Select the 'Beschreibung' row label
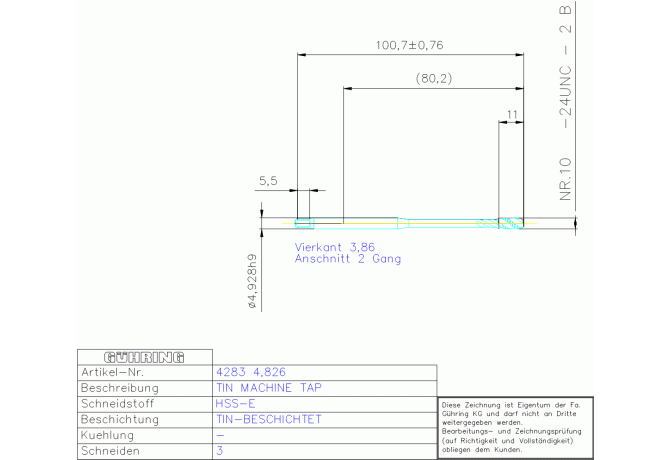Screen dimensions: 670x460 (122, 387)
